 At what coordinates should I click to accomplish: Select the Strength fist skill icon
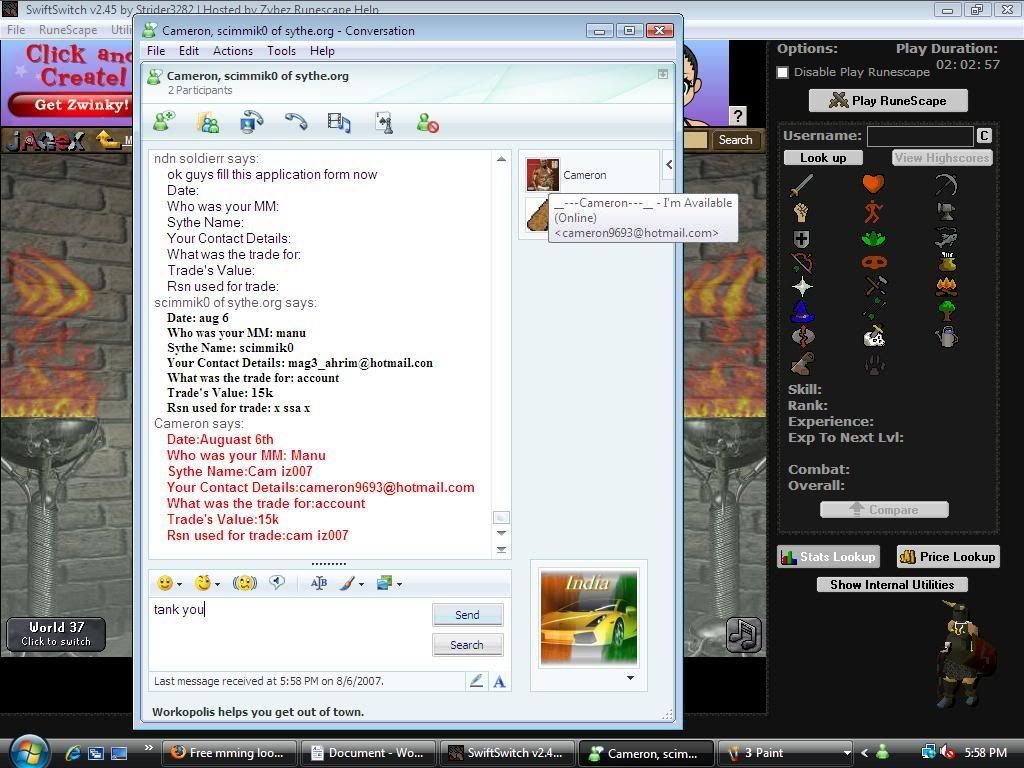coord(801,212)
